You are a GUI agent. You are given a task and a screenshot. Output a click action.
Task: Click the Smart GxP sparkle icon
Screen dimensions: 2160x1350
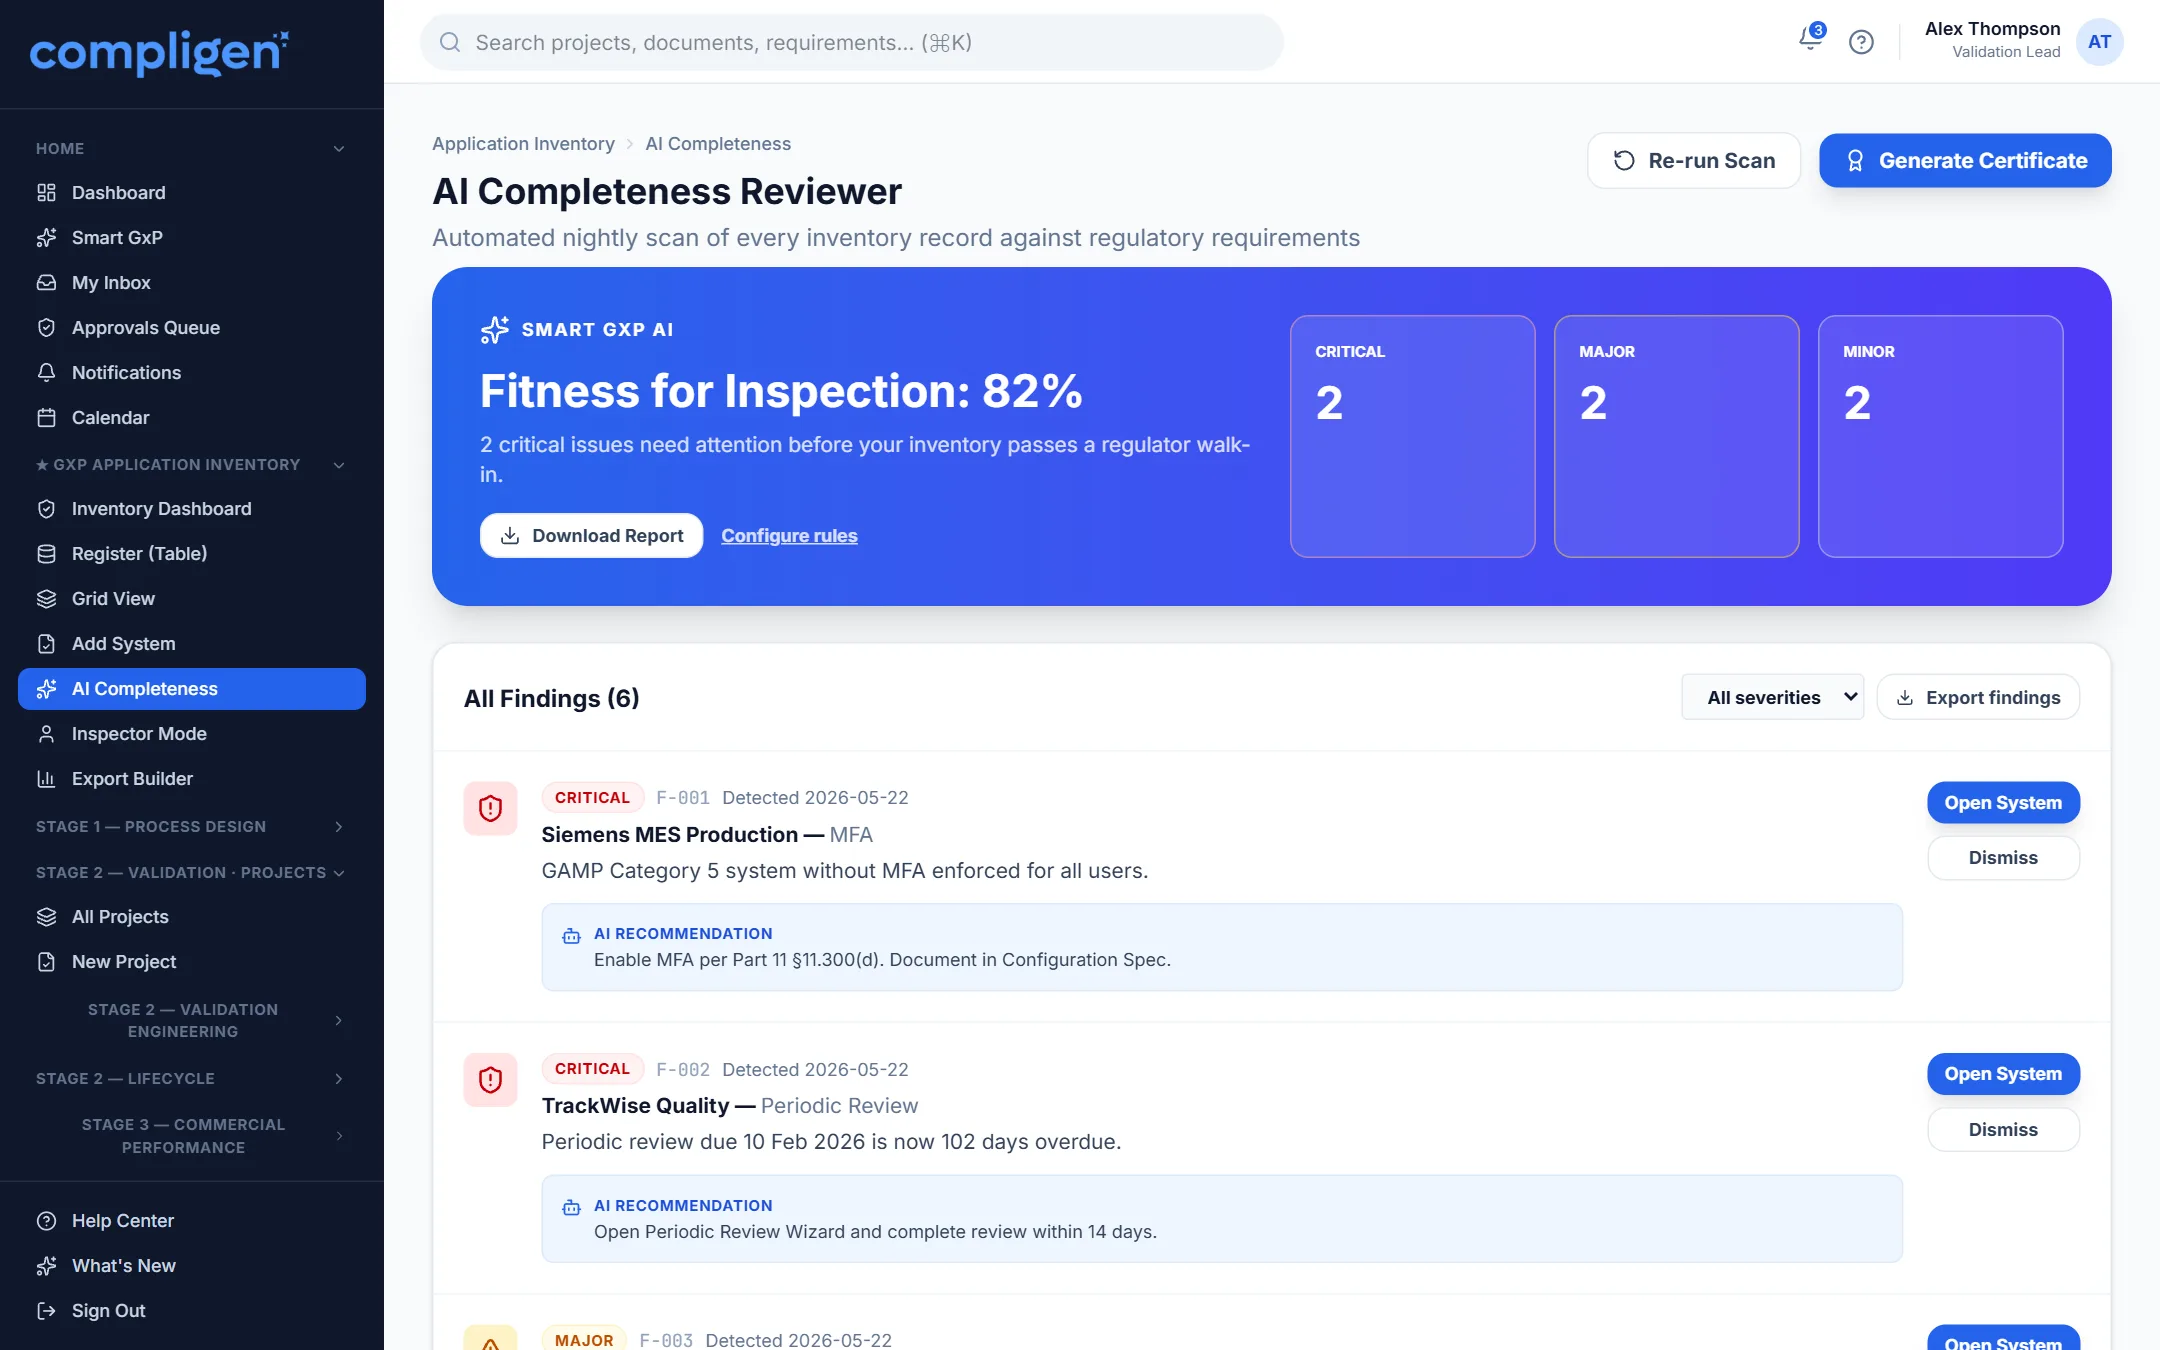coord(46,237)
